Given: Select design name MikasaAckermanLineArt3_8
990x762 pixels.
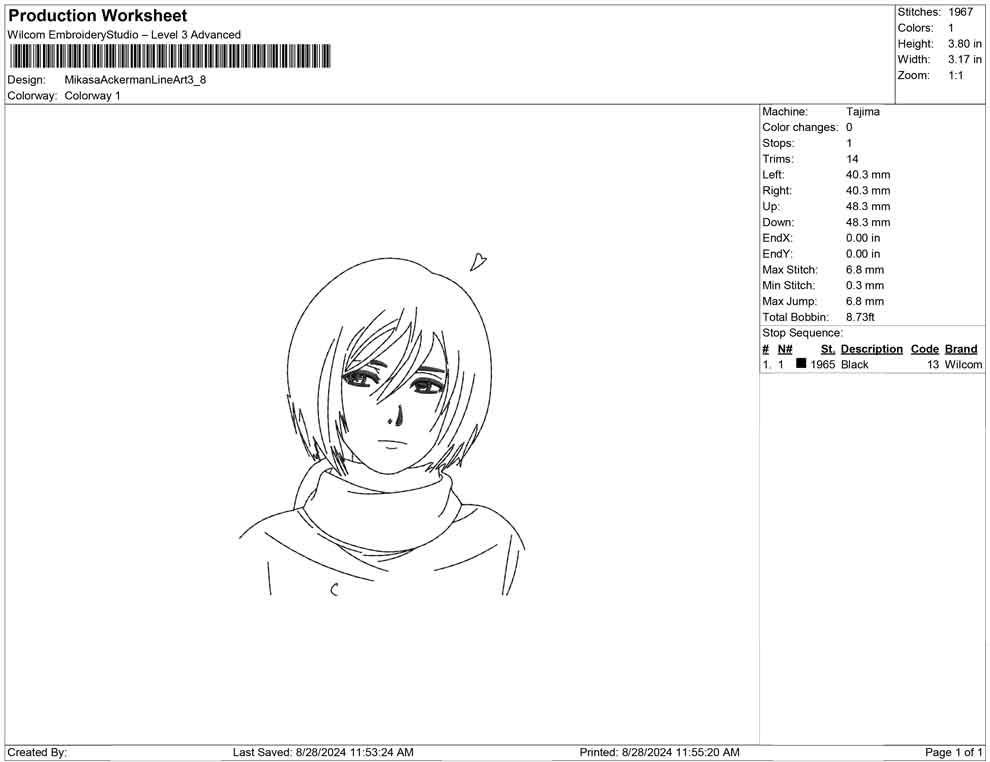Looking at the screenshot, I should (x=135, y=80).
